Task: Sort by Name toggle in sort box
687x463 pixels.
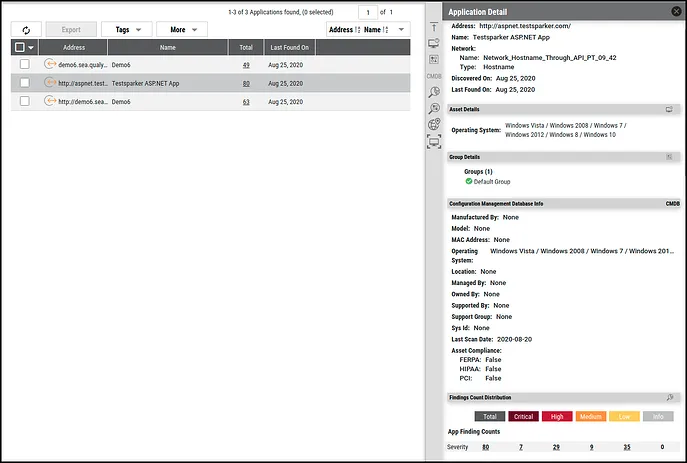Action: 376,30
